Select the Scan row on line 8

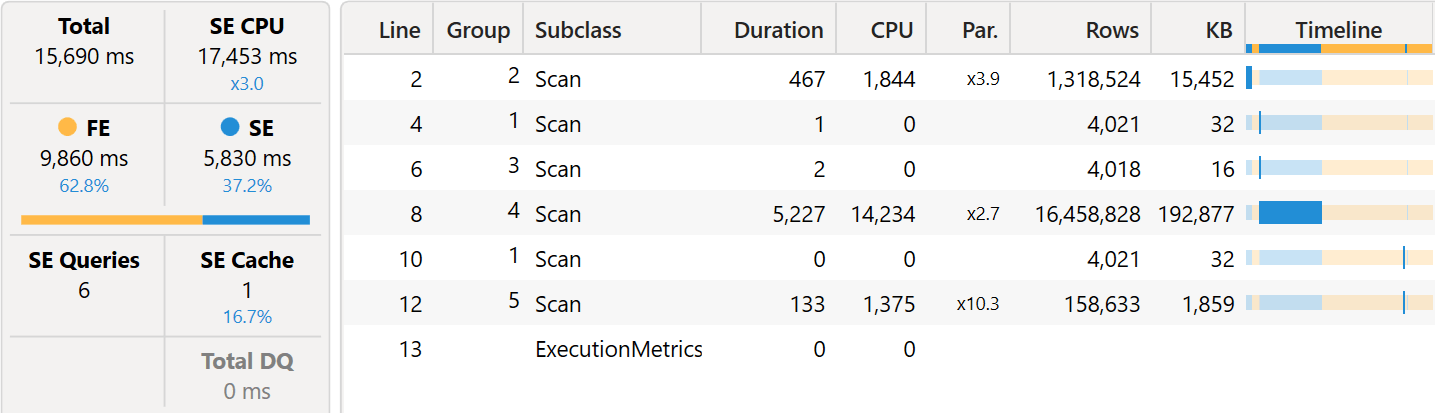coord(888,213)
